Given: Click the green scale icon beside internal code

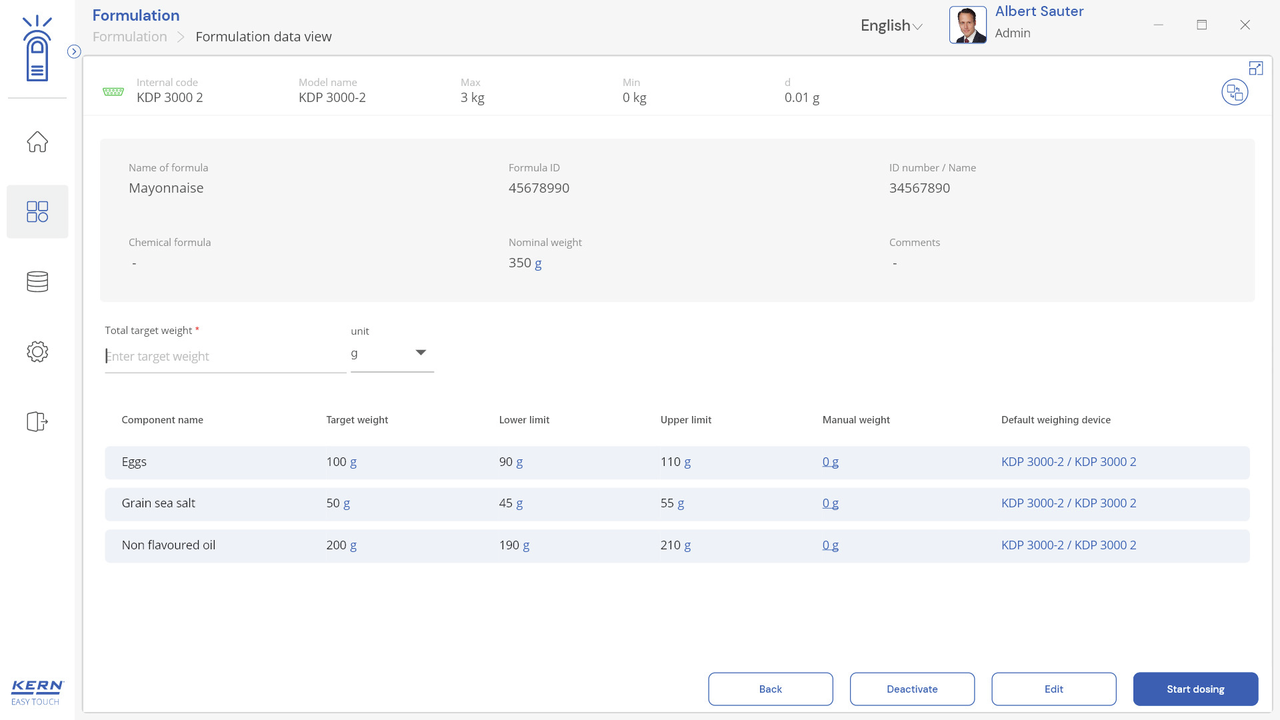Looking at the screenshot, I should coord(113,92).
